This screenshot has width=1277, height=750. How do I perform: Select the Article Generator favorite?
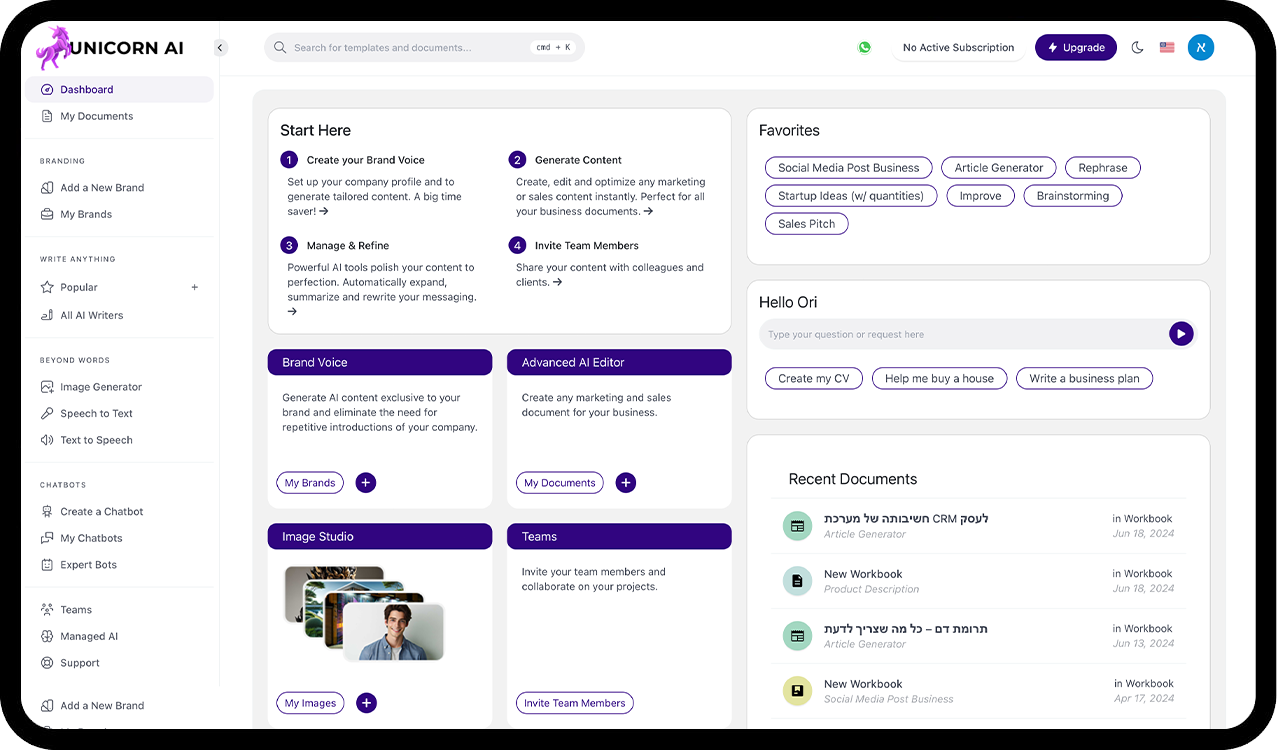(x=999, y=168)
